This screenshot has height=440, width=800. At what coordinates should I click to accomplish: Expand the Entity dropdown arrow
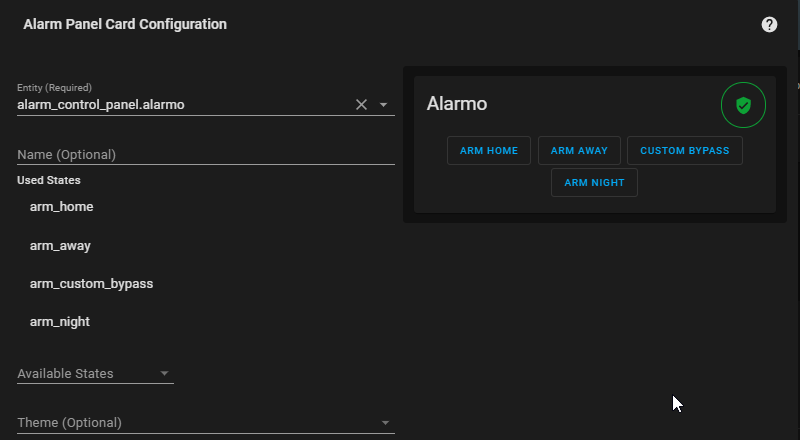click(383, 105)
